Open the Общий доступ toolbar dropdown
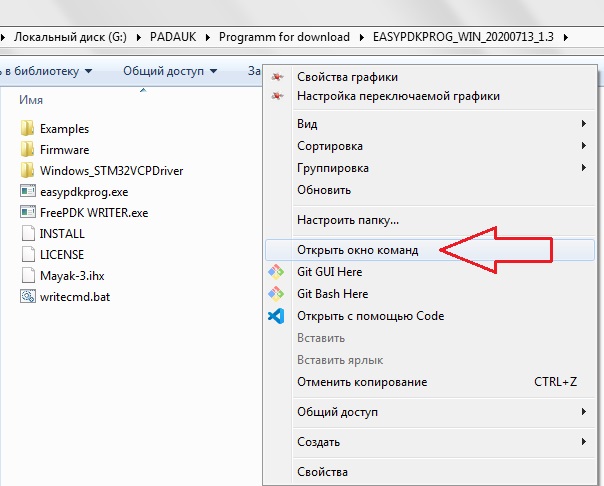This screenshot has width=604, height=486. [x=169, y=71]
